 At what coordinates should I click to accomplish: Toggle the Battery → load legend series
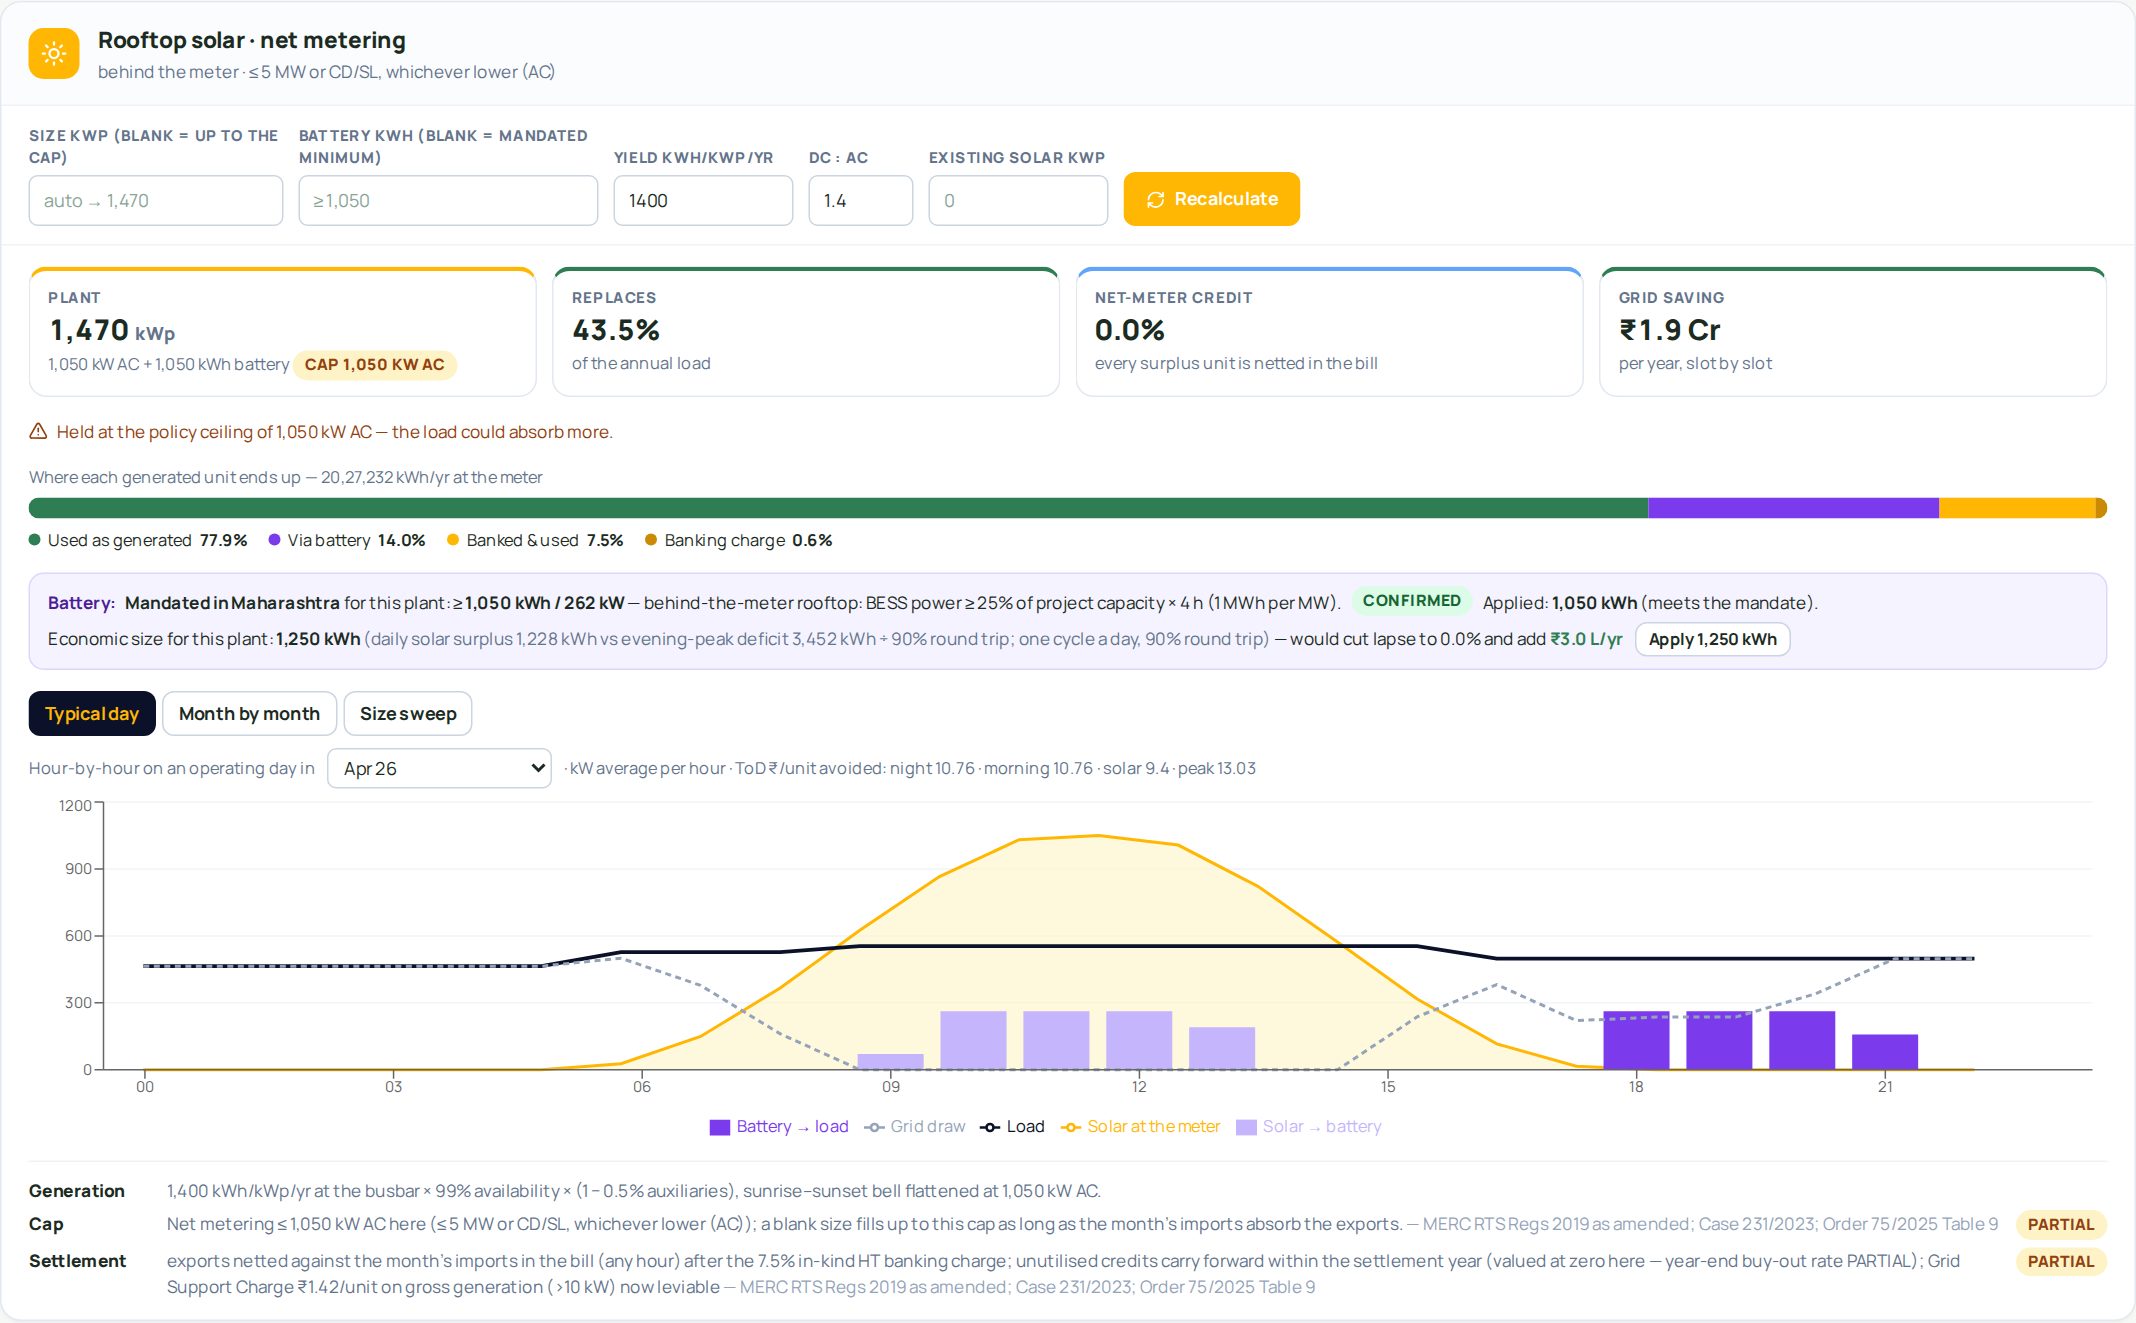point(779,1126)
